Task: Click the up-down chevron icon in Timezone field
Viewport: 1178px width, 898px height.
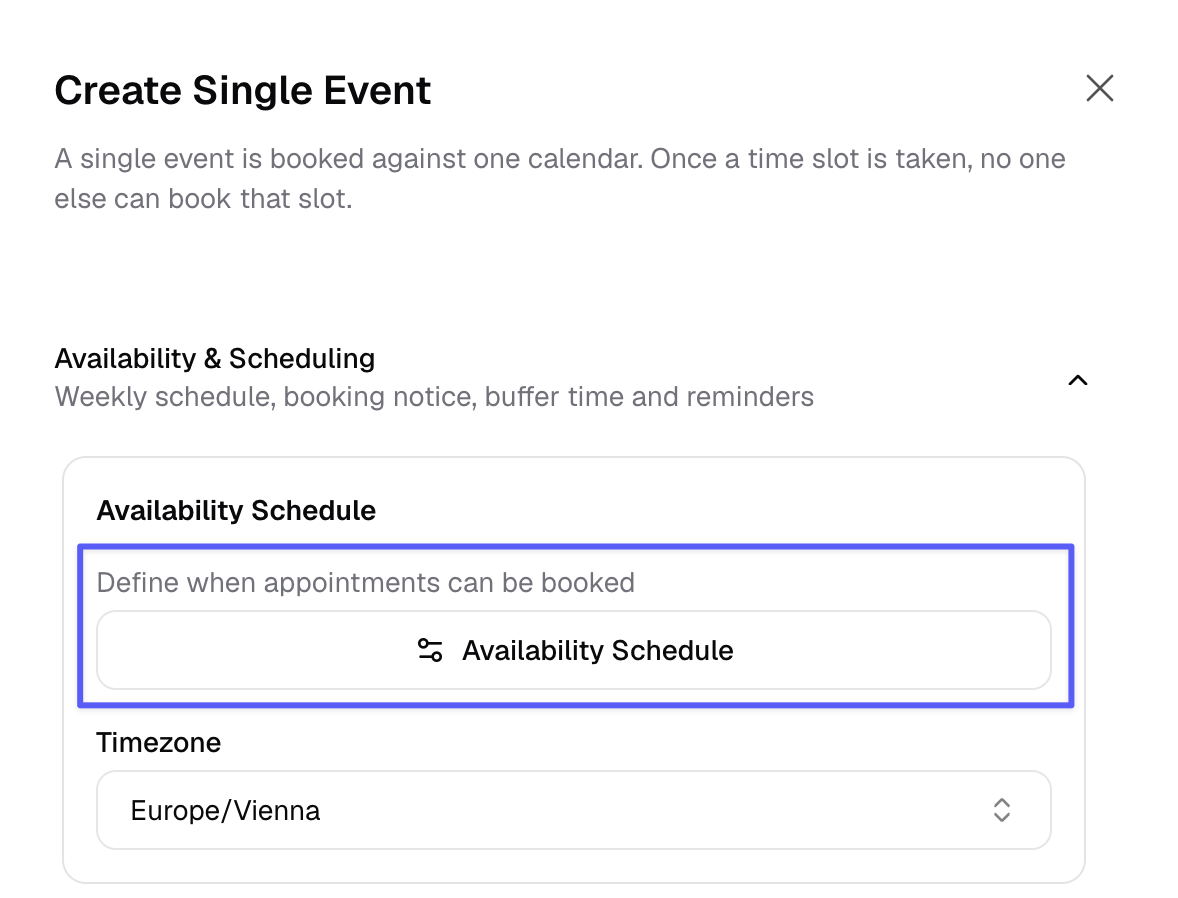Action: pos(1001,810)
